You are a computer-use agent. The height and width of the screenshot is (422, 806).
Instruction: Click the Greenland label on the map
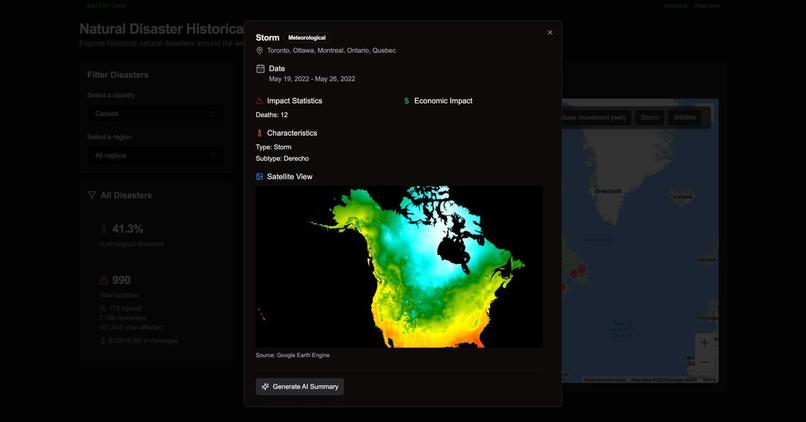point(608,191)
